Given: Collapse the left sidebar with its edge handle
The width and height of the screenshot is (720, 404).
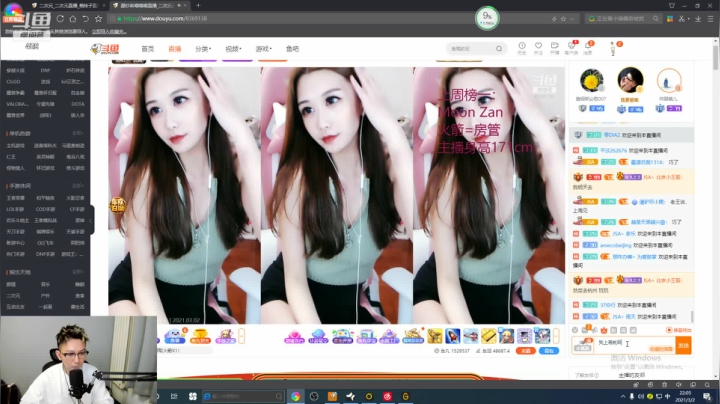Looking at the screenshot, I should (91, 220).
